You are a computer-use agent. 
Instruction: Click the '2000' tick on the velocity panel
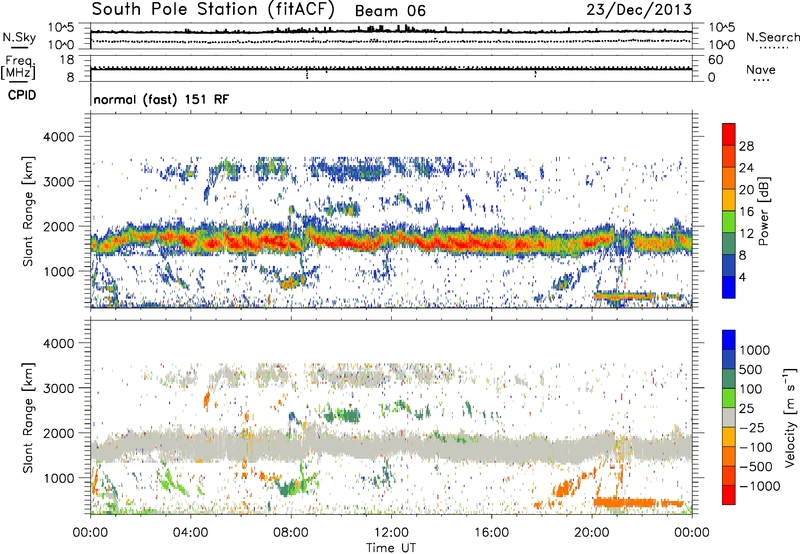point(58,433)
